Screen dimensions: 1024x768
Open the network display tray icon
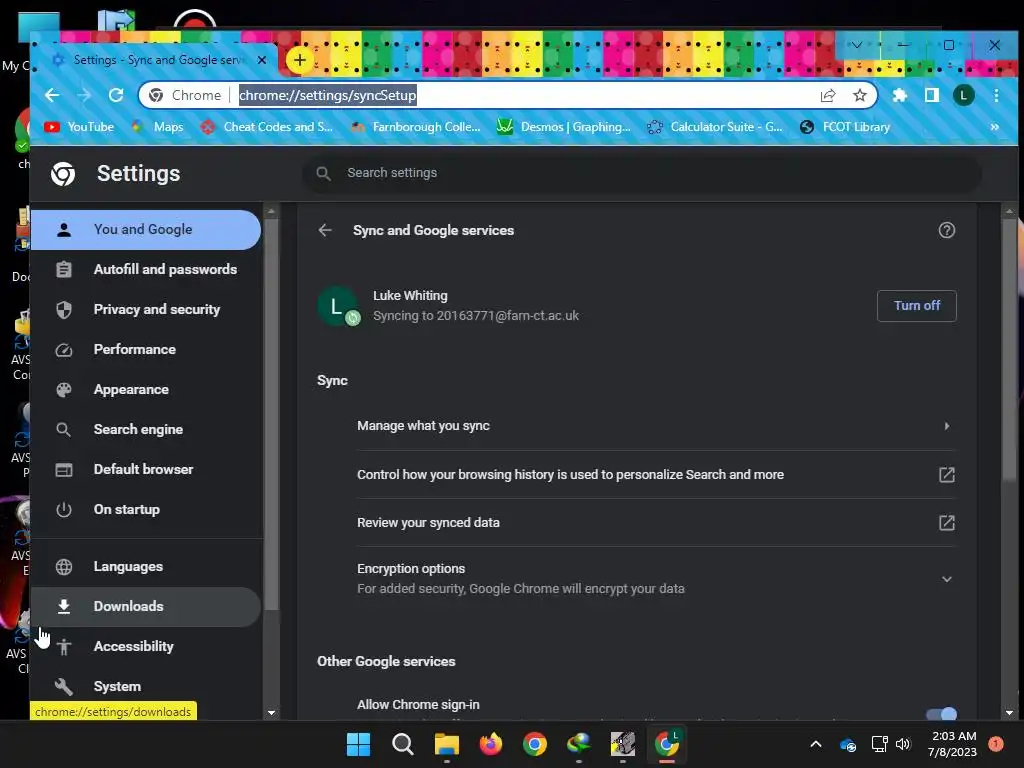tap(879, 744)
